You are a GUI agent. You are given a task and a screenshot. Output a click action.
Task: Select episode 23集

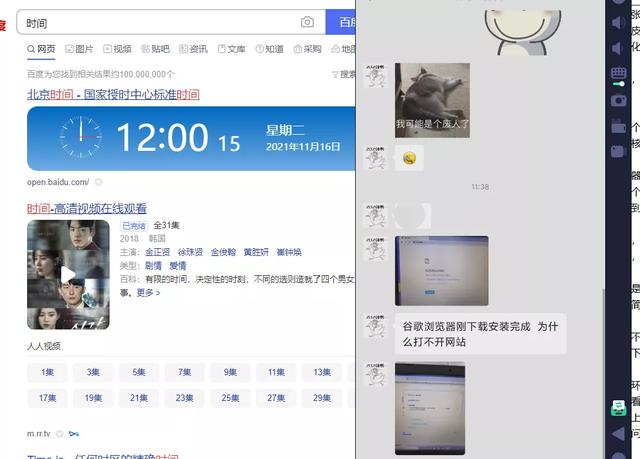pos(184,398)
